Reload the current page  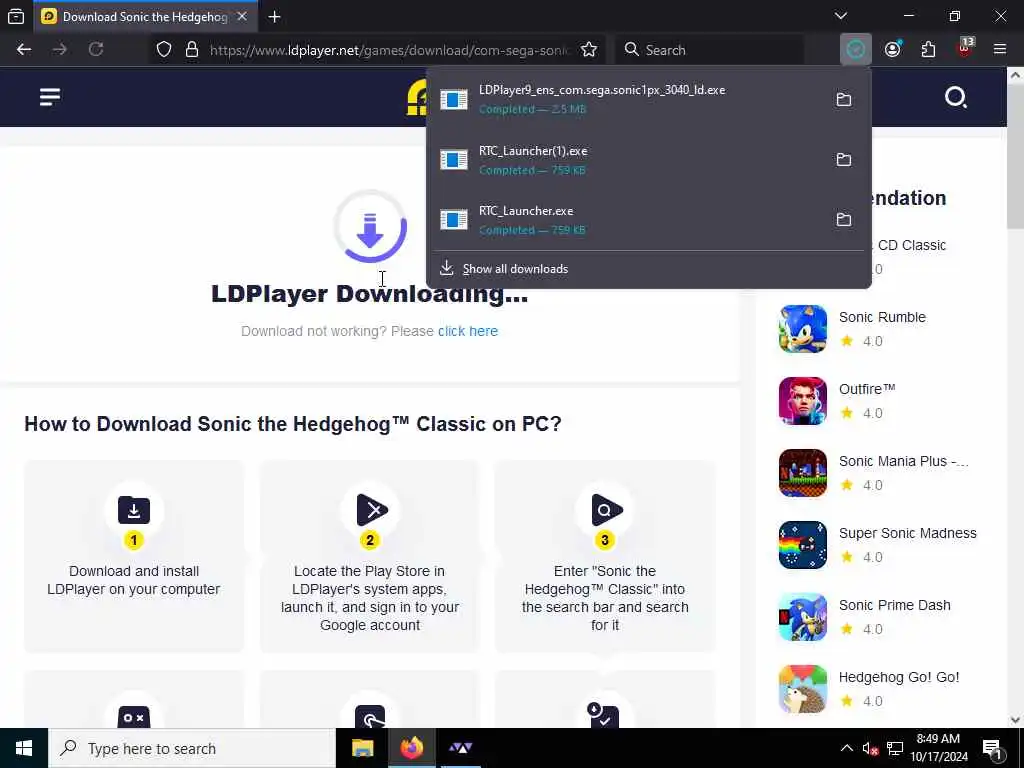(96, 50)
